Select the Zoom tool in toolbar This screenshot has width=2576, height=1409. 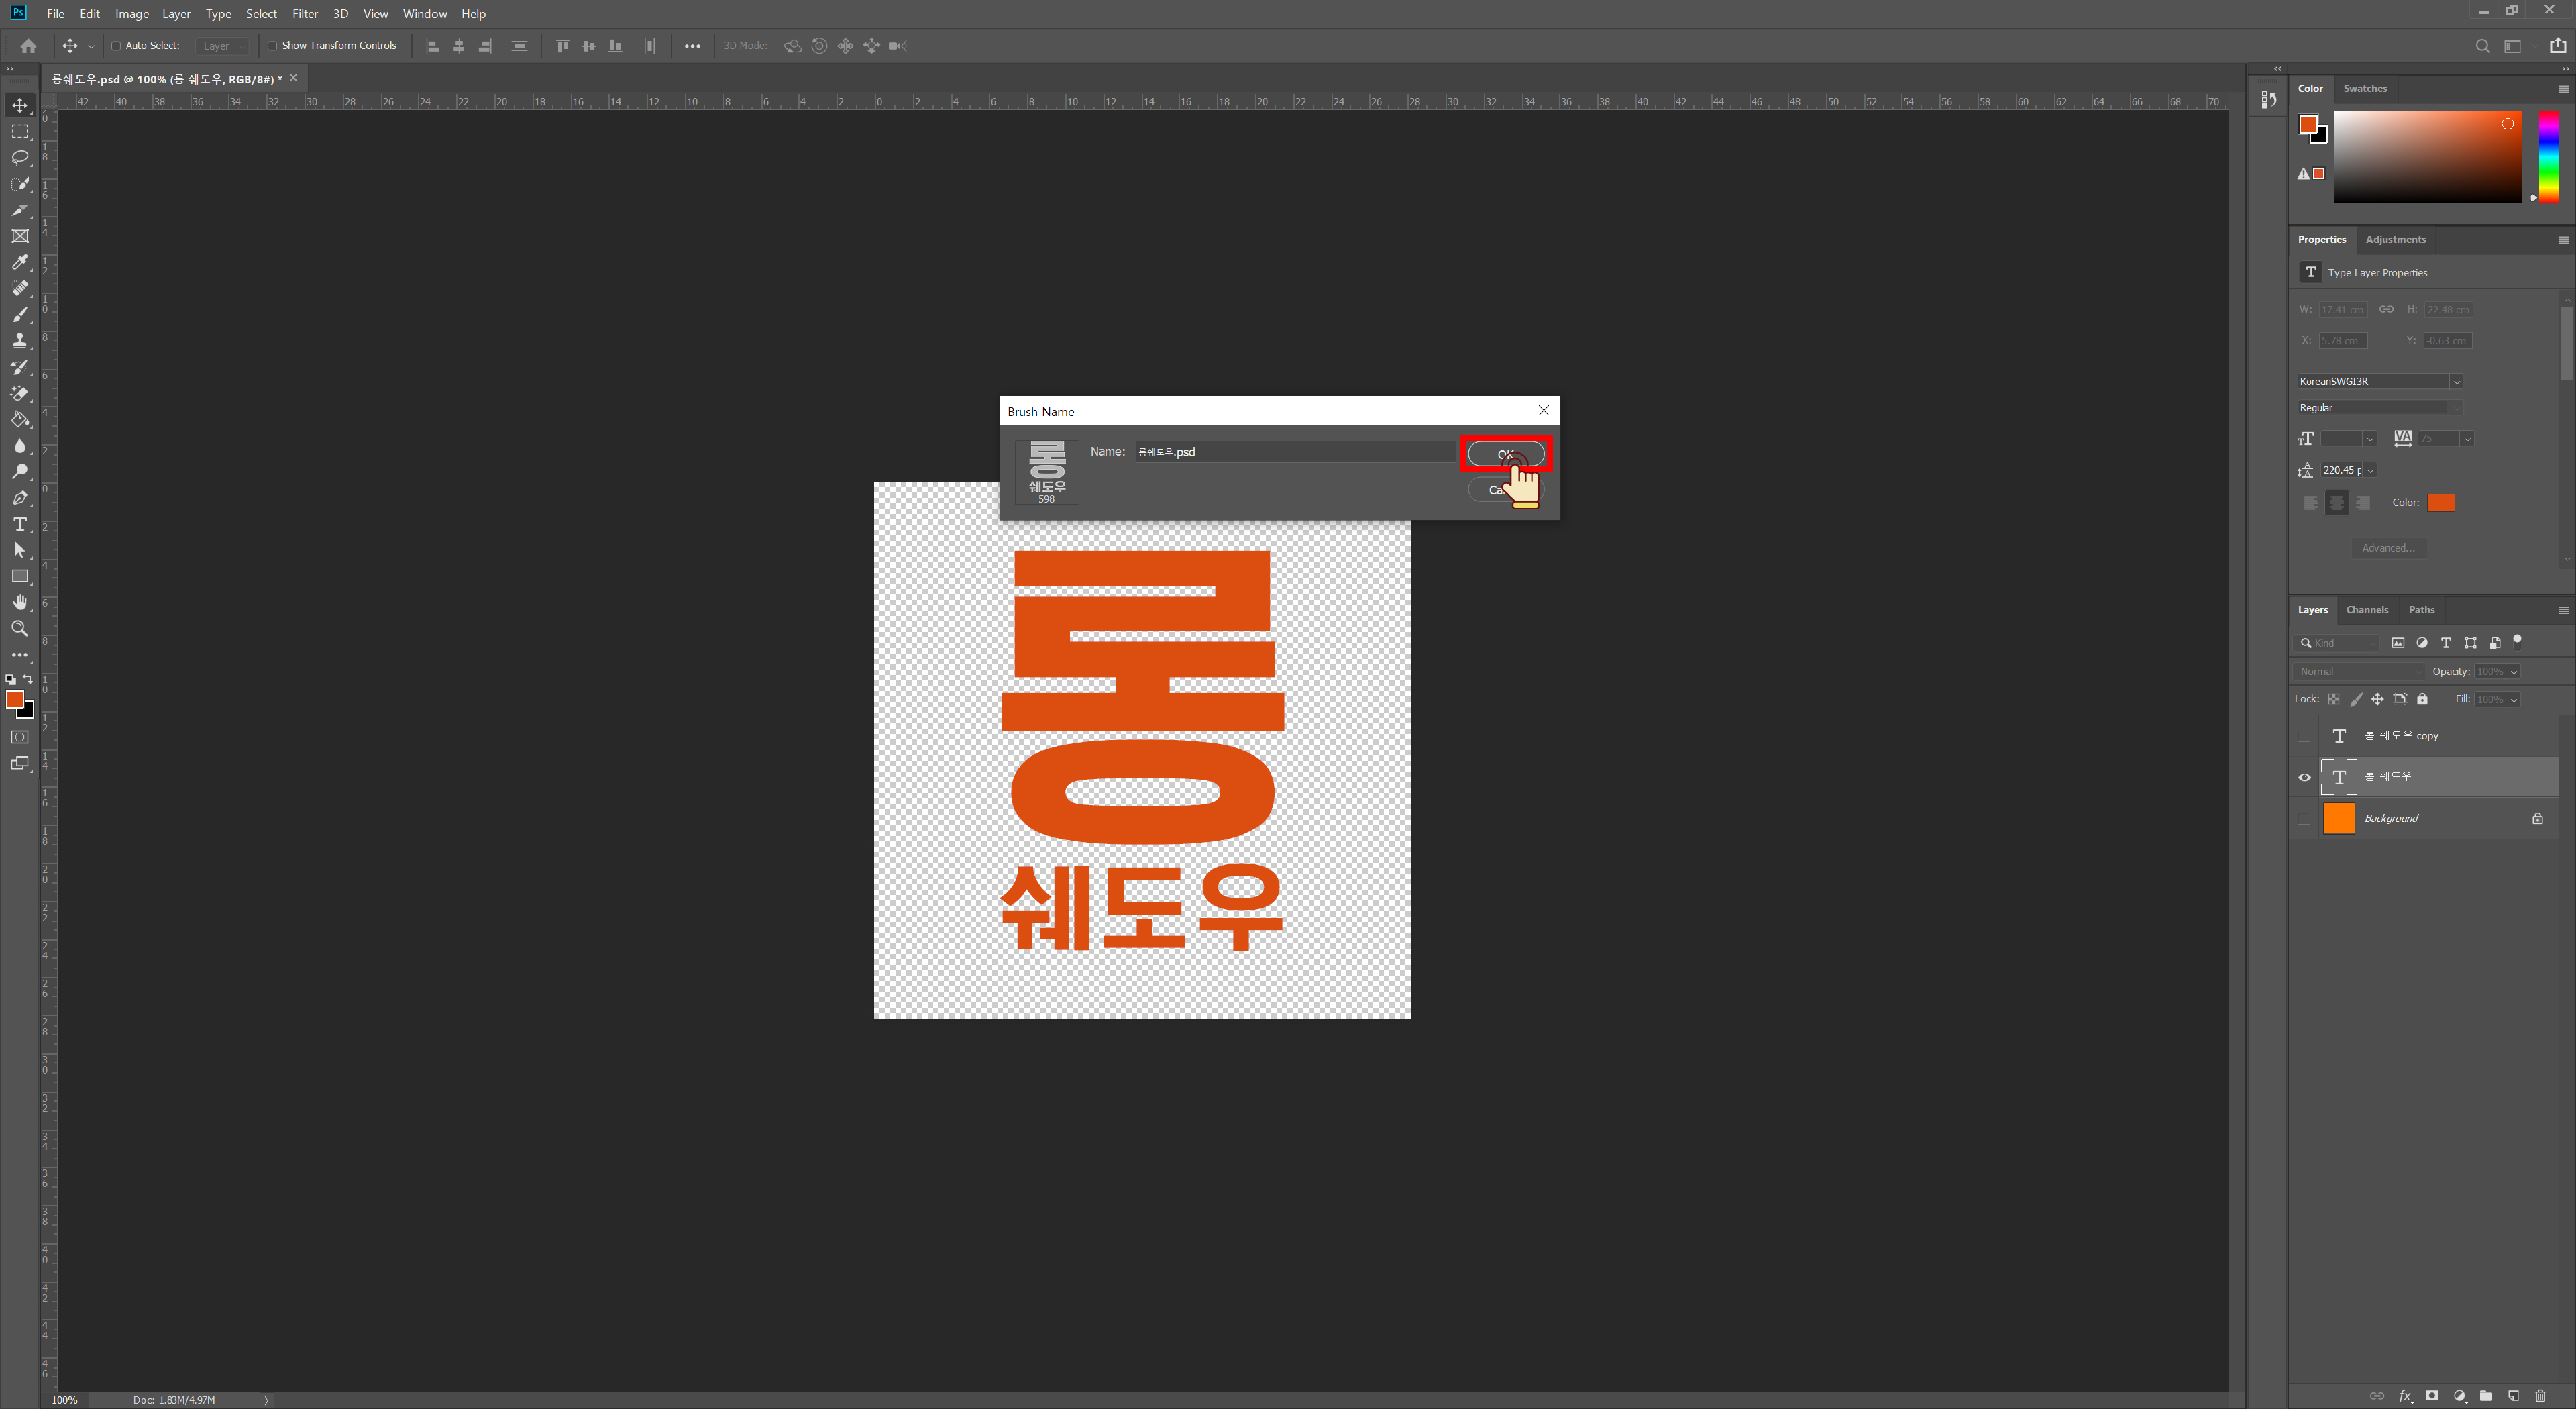click(x=20, y=628)
